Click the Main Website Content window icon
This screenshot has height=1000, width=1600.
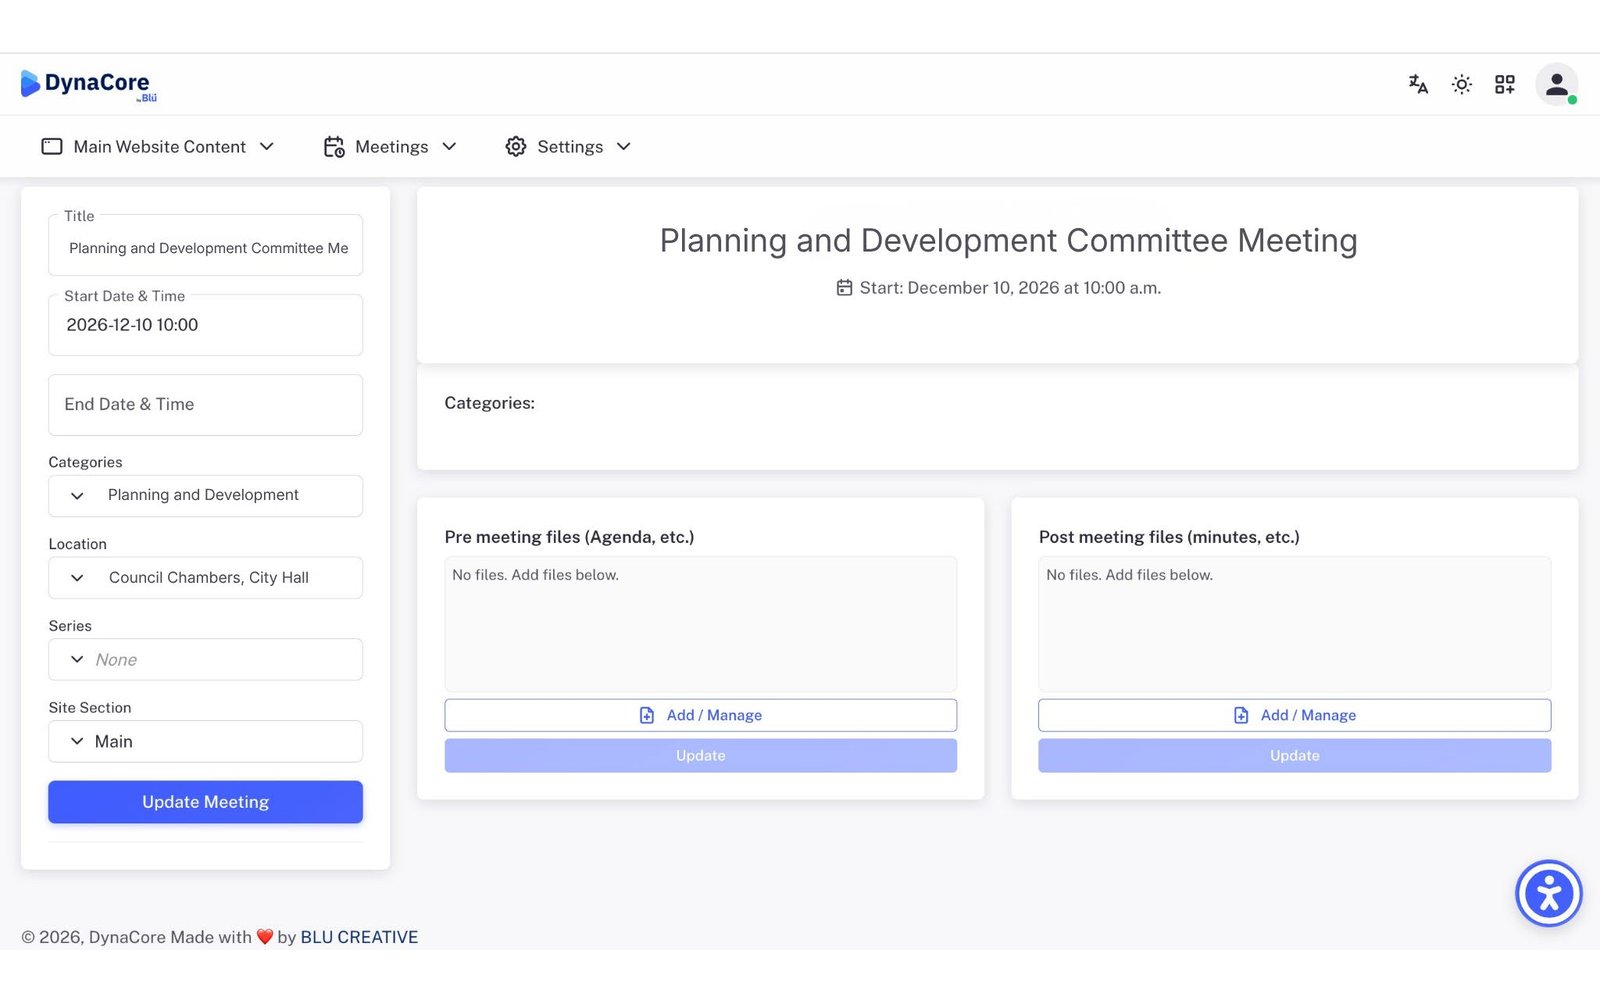pyautogui.click(x=52, y=147)
